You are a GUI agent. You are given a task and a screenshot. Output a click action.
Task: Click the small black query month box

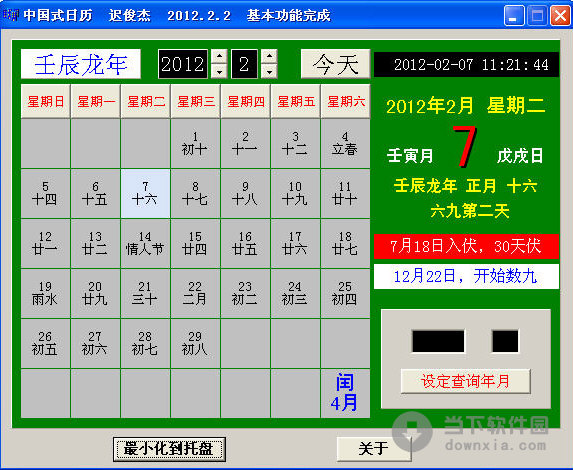(x=505, y=341)
